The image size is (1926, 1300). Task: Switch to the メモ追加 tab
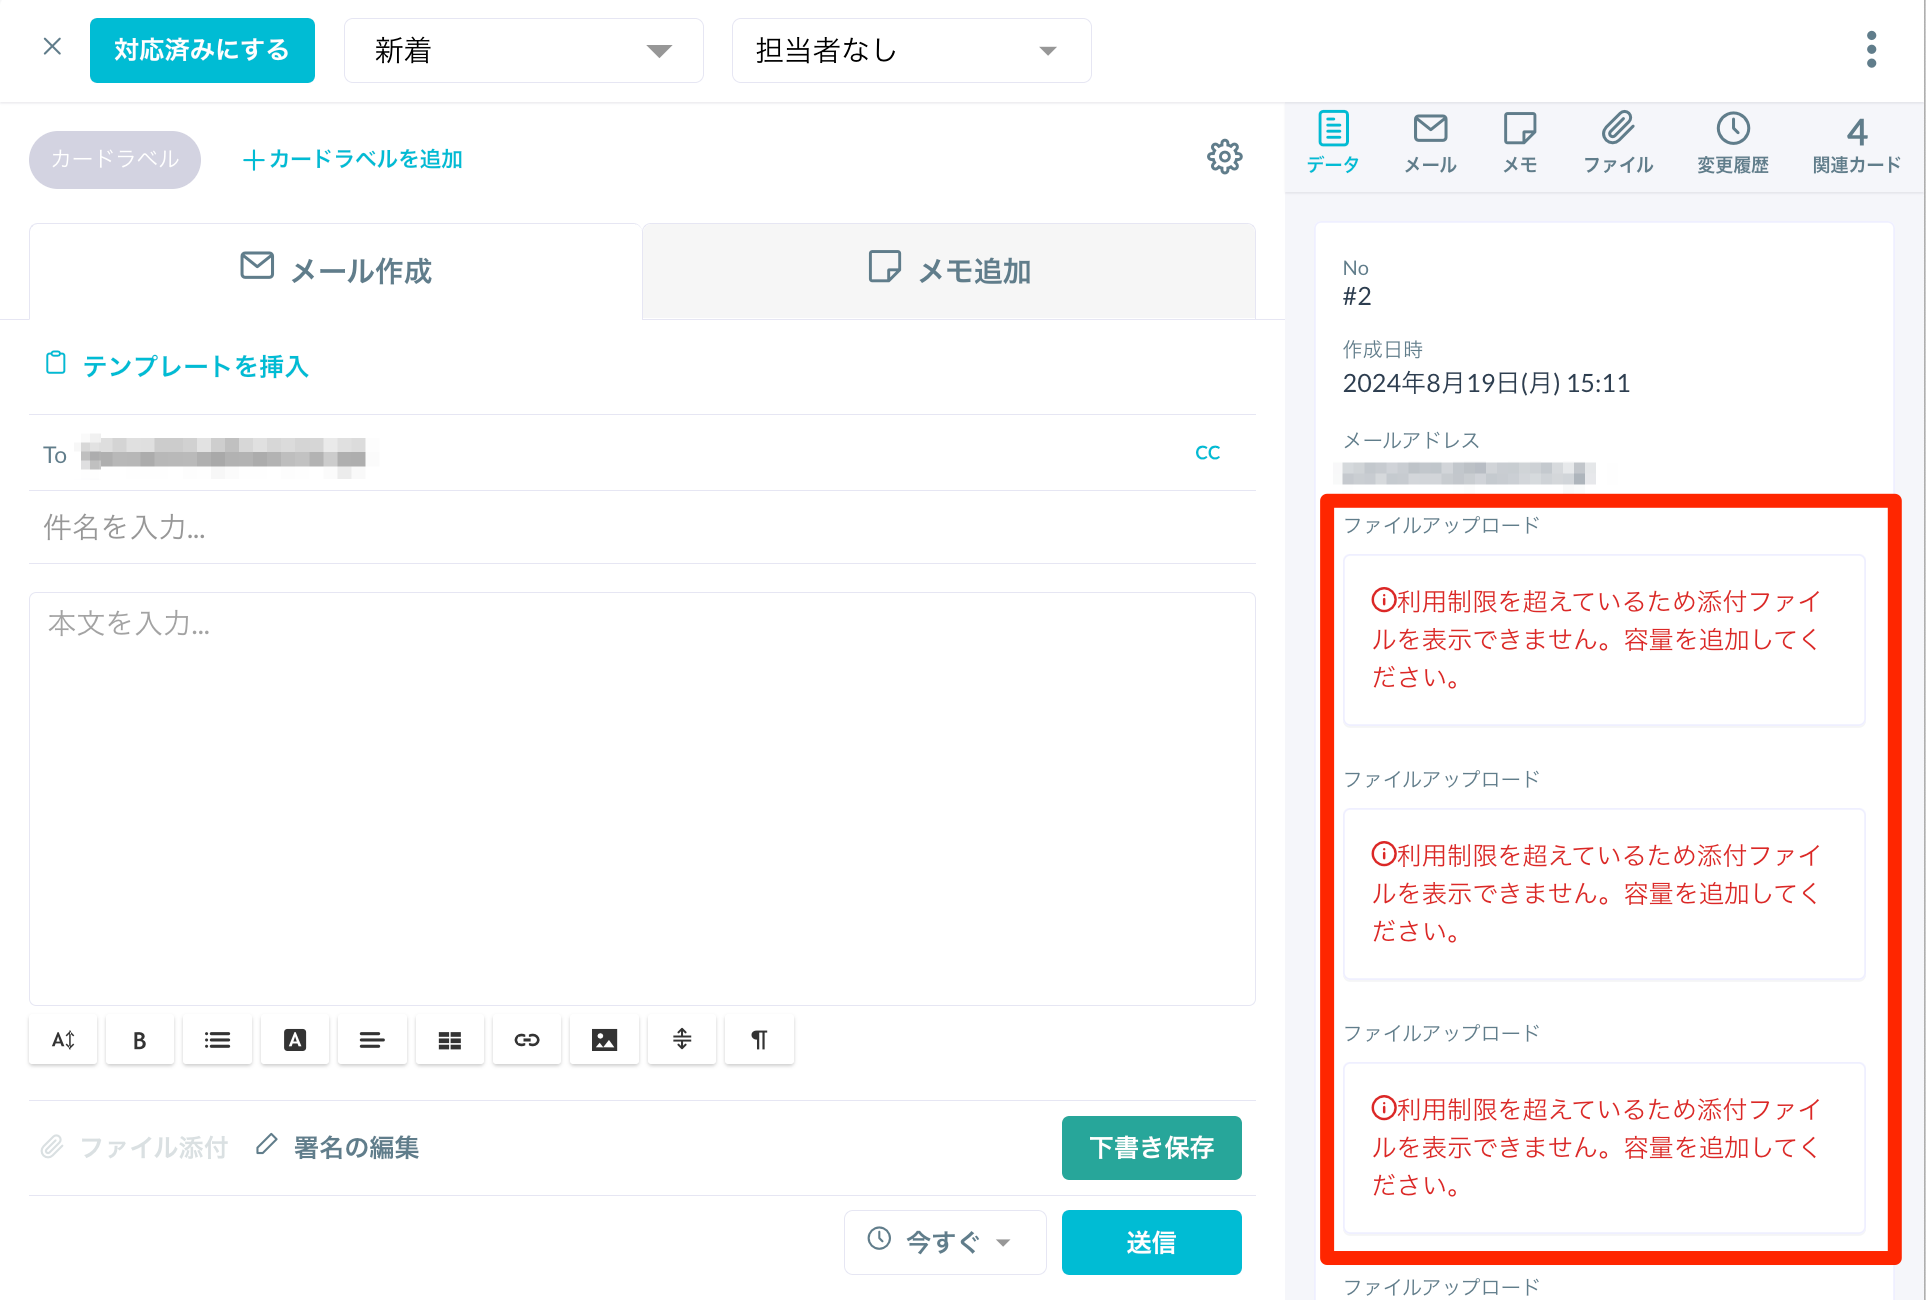[948, 270]
